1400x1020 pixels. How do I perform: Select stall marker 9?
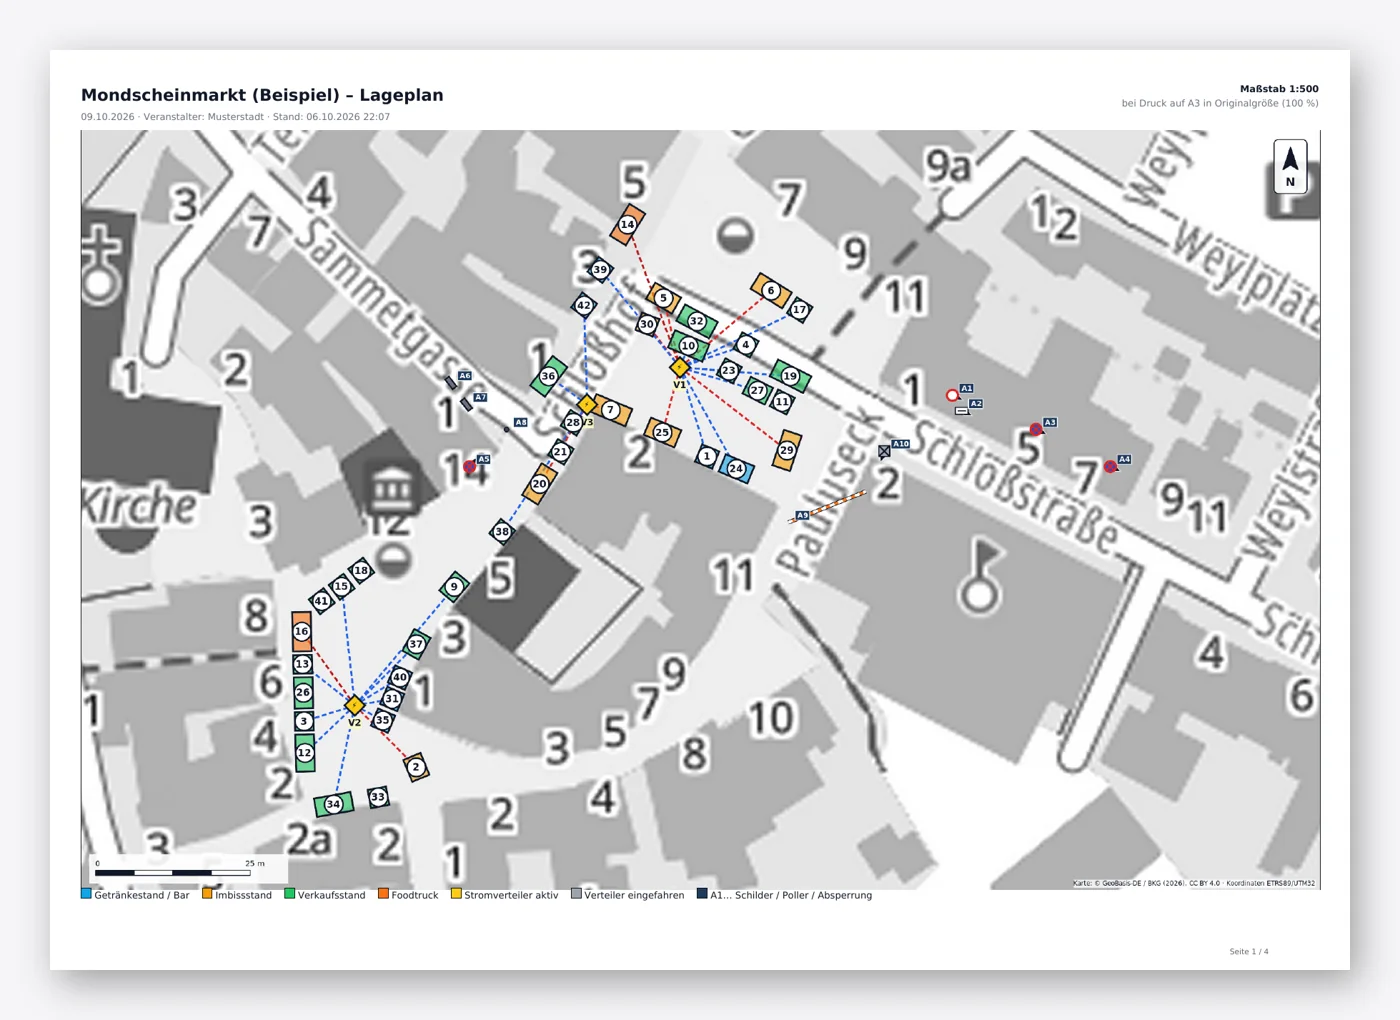point(454,587)
